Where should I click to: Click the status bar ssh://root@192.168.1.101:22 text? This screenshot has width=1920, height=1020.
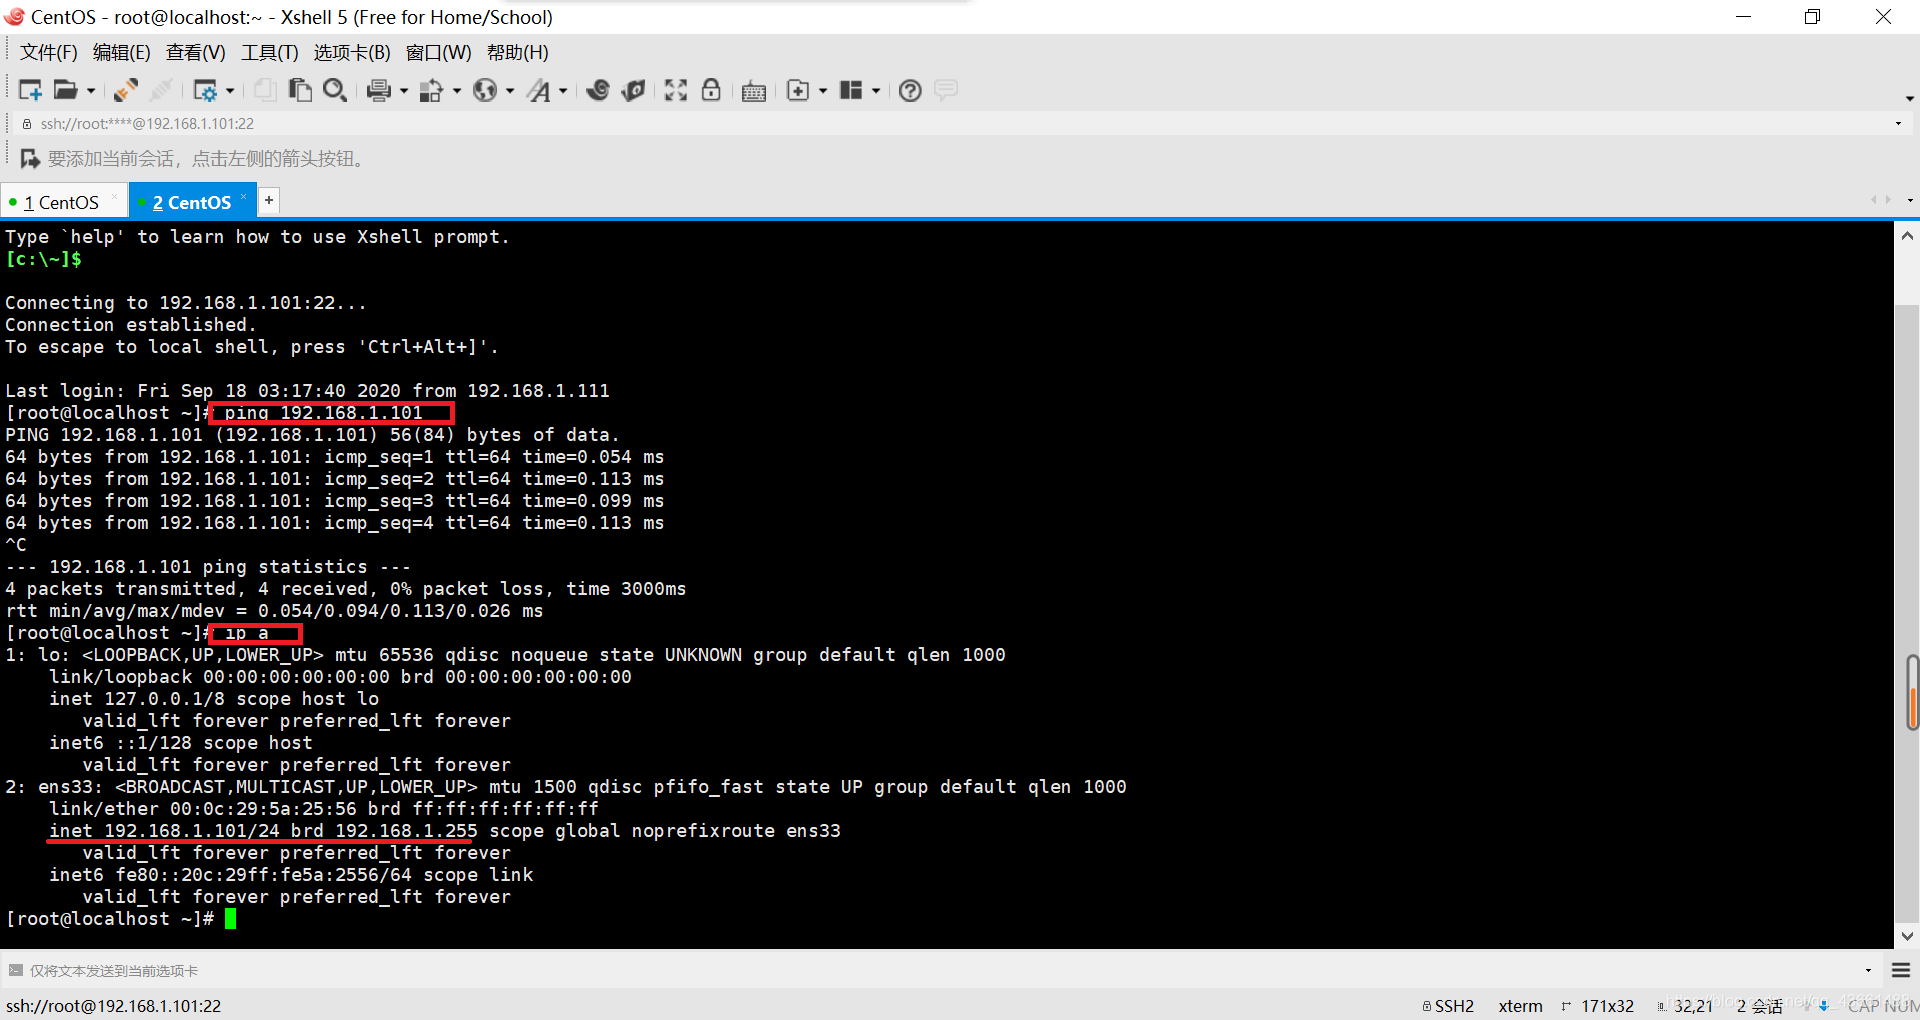pos(114,1006)
